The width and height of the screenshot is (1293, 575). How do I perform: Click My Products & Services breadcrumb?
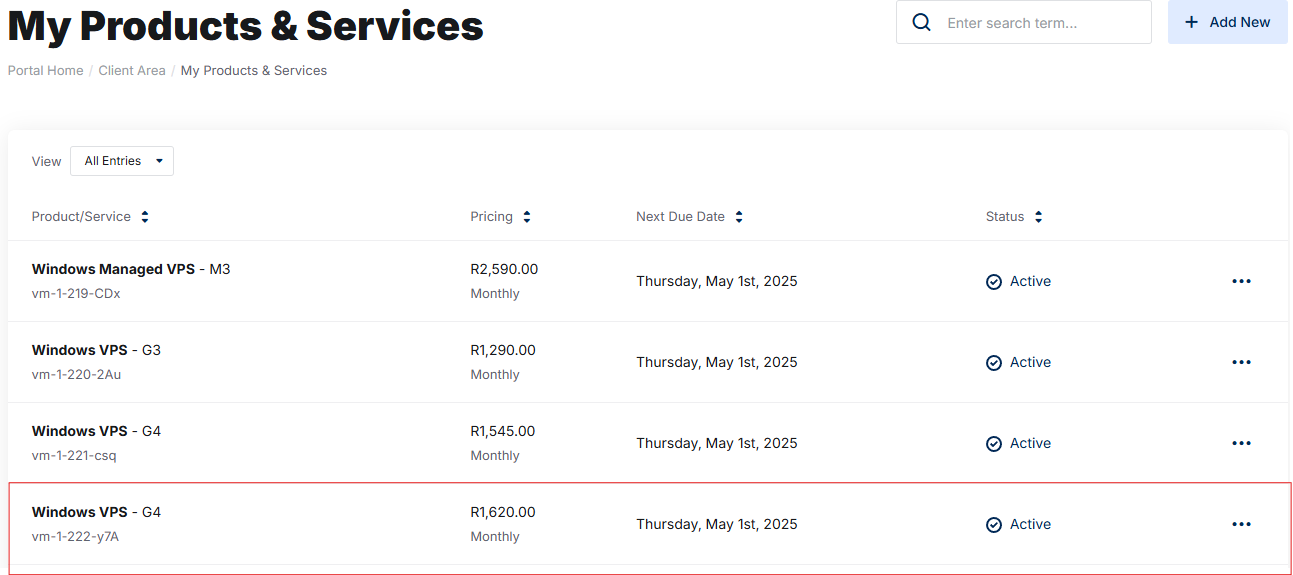(254, 71)
